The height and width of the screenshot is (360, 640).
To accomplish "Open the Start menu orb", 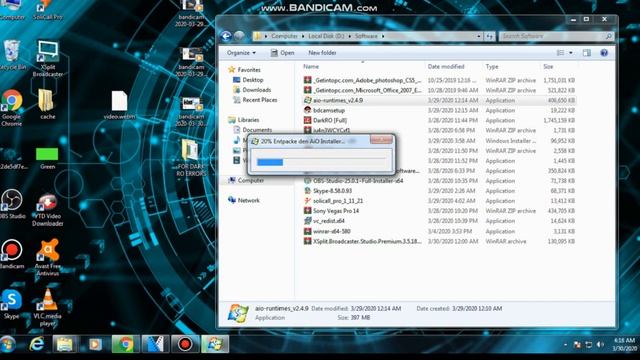I will [x=7, y=344].
